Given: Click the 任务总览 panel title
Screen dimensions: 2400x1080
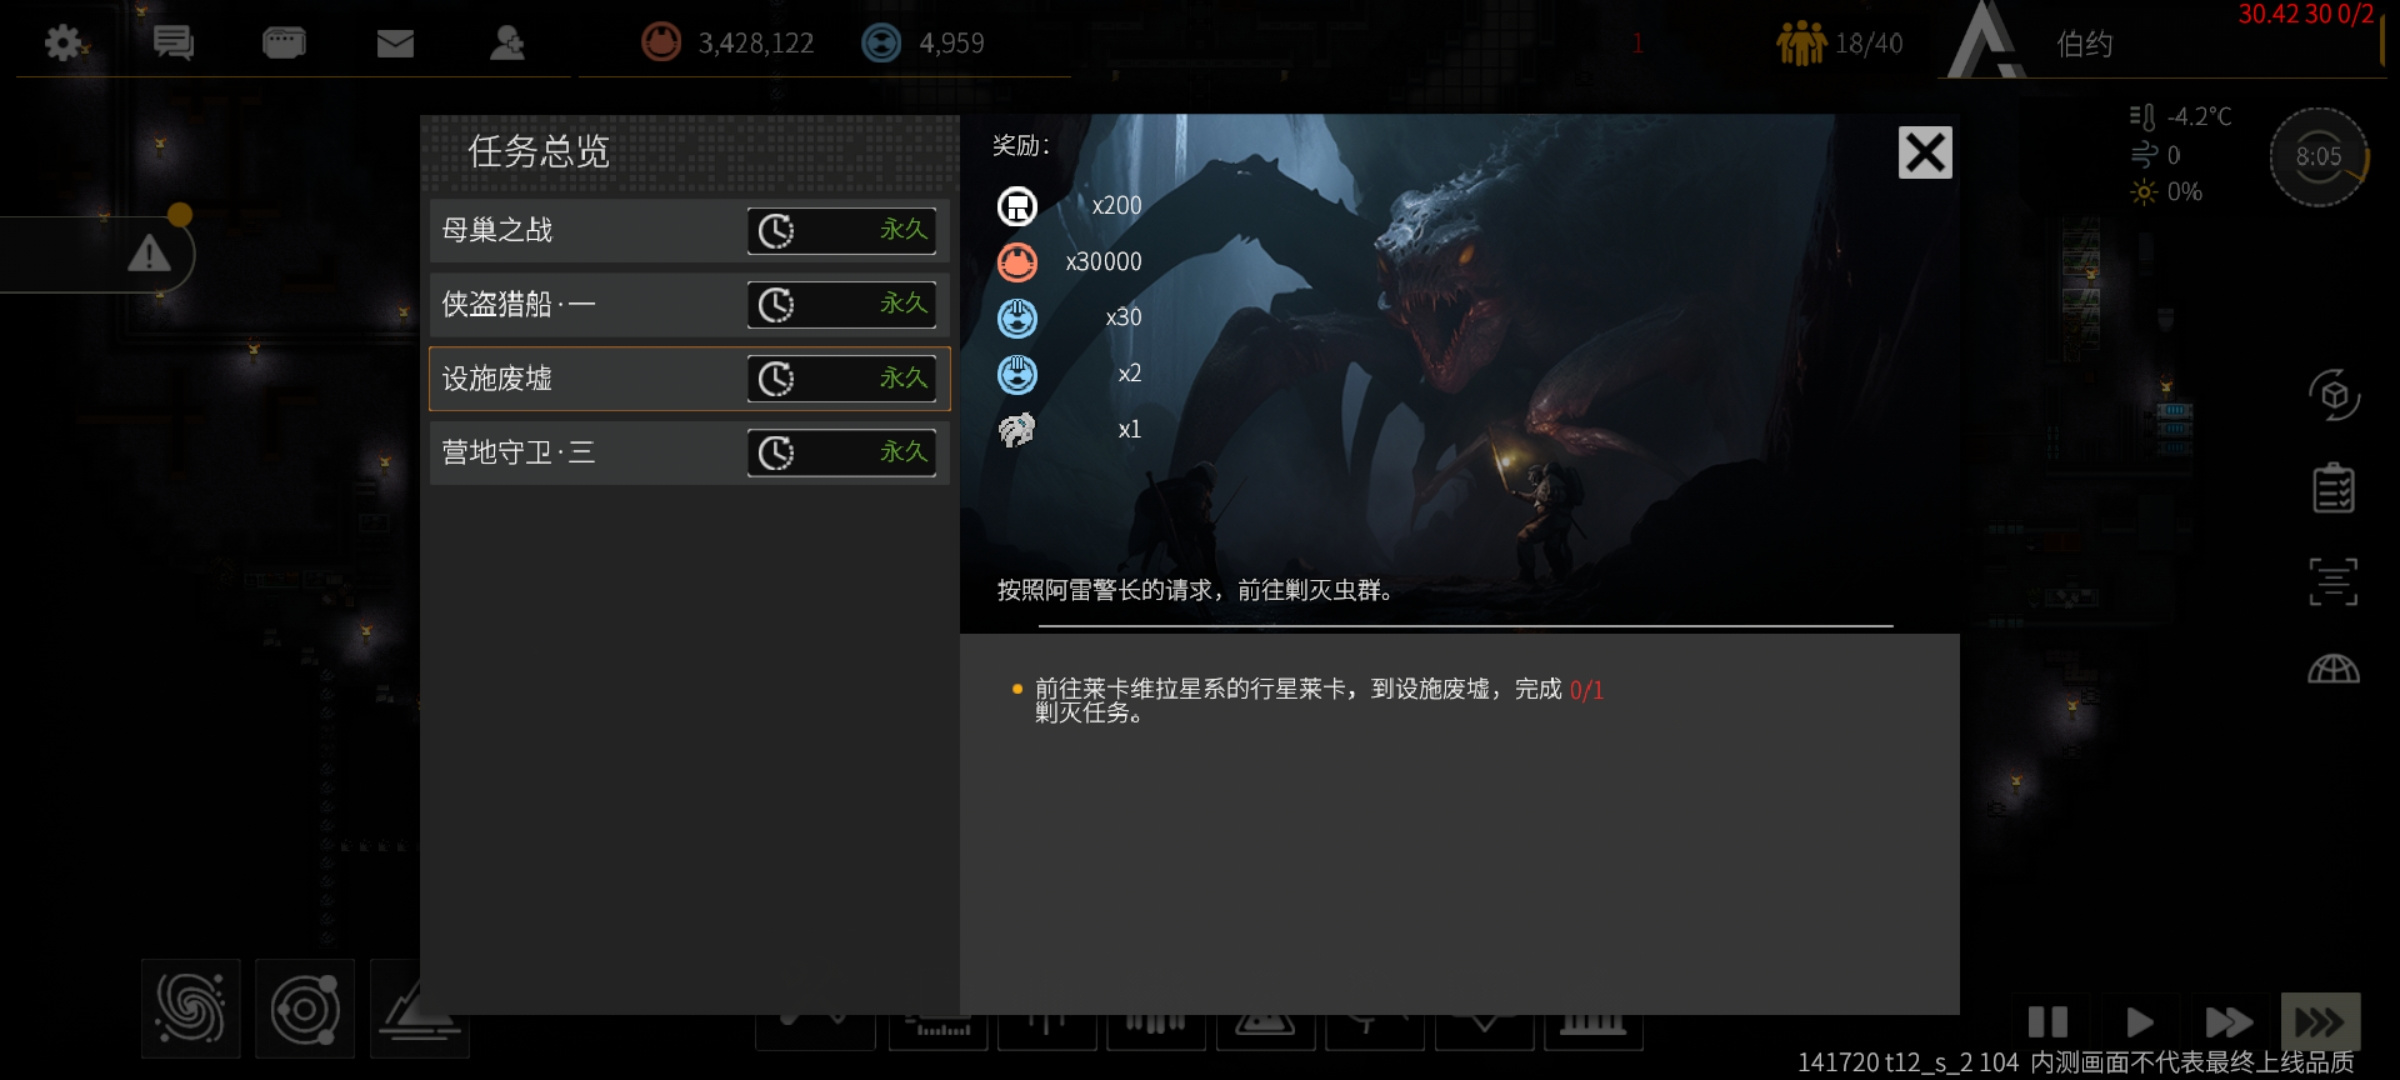Looking at the screenshot, I should coord(539,152).
